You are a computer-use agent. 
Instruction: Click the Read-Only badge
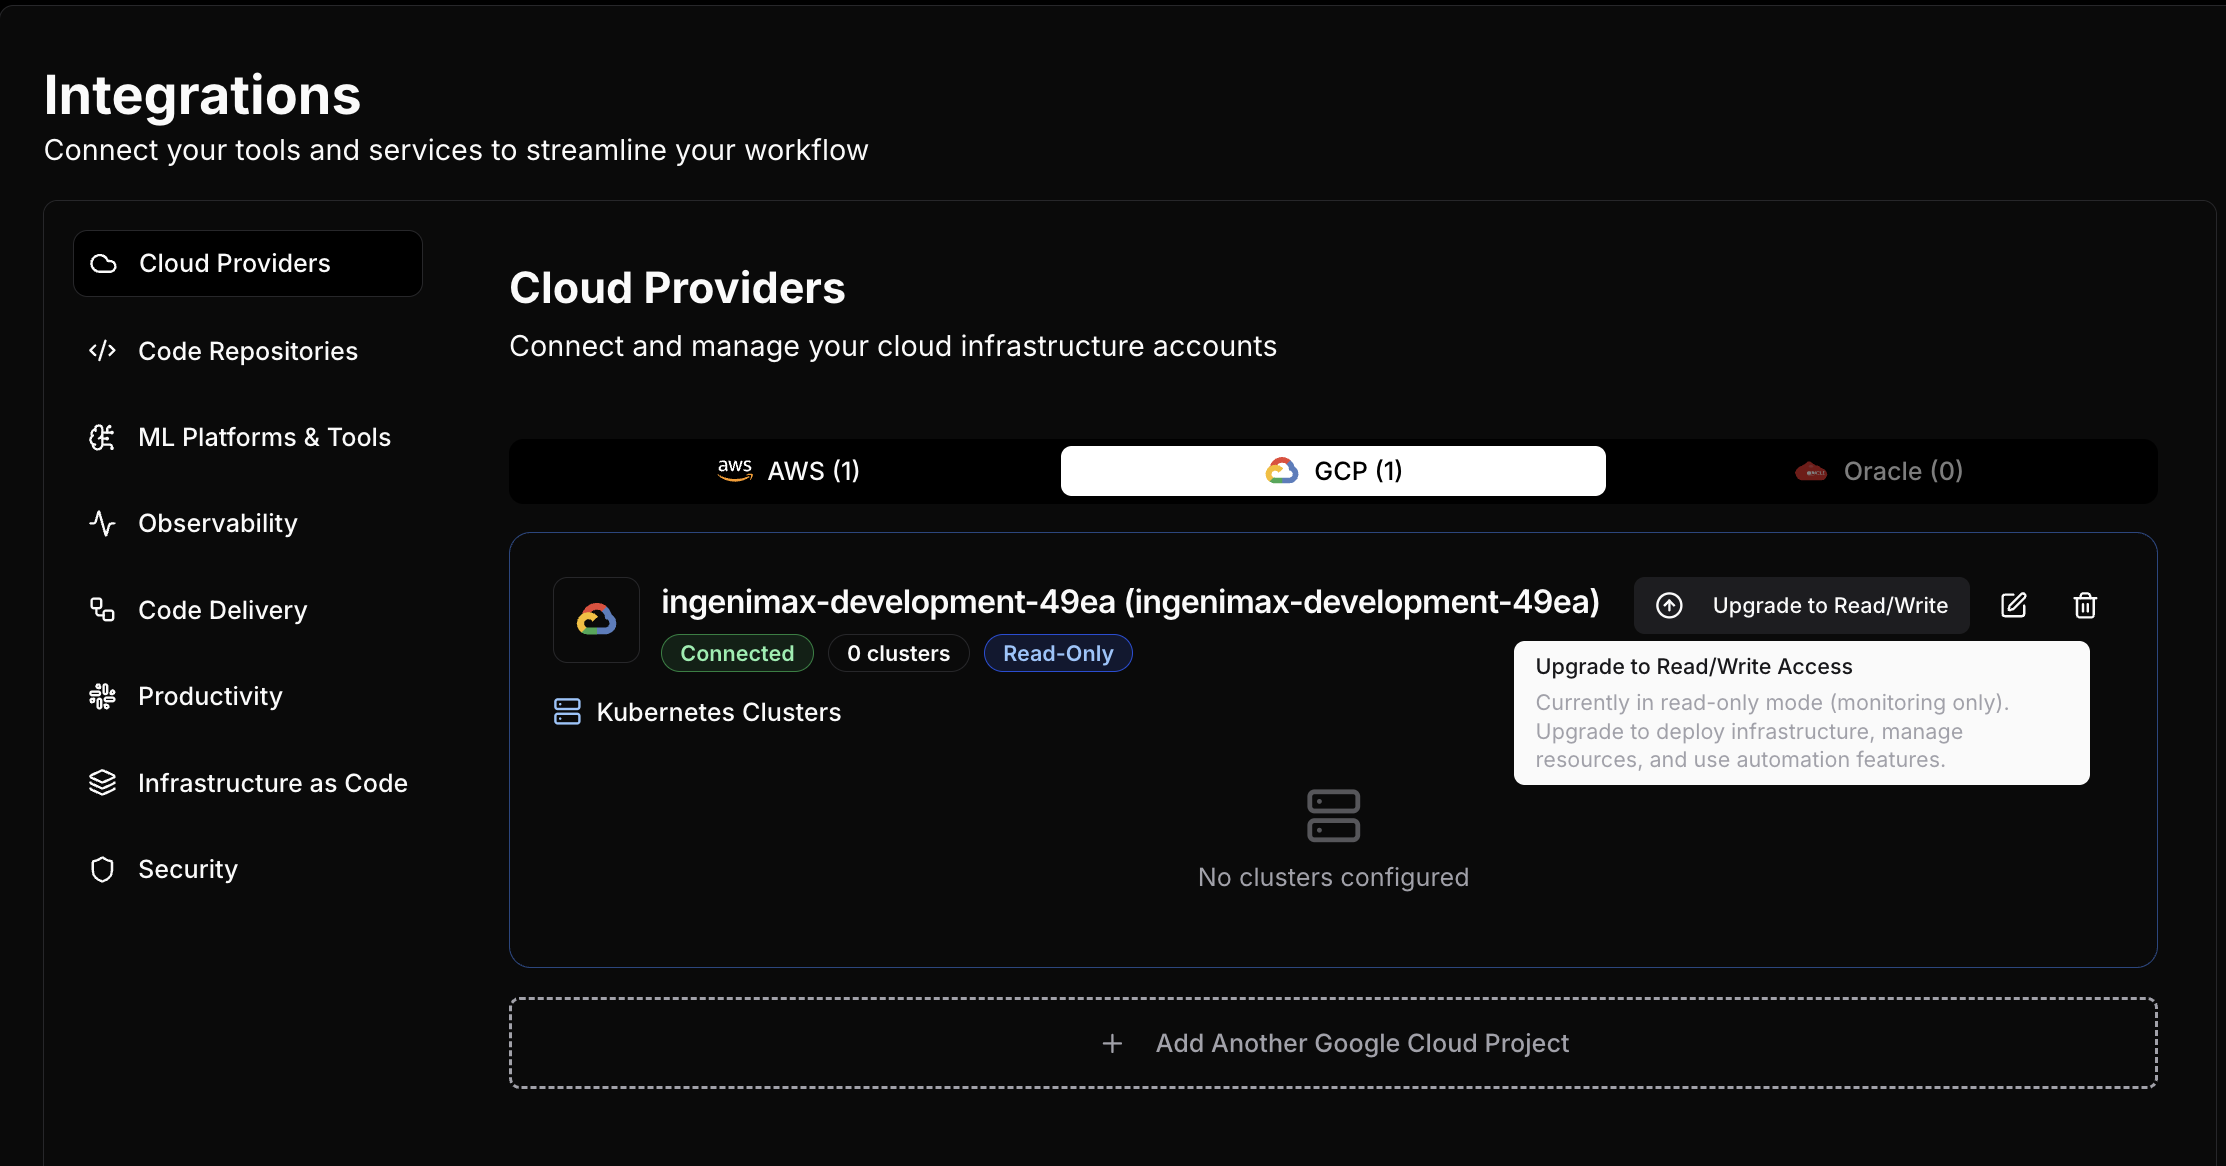pos(1057,653)
